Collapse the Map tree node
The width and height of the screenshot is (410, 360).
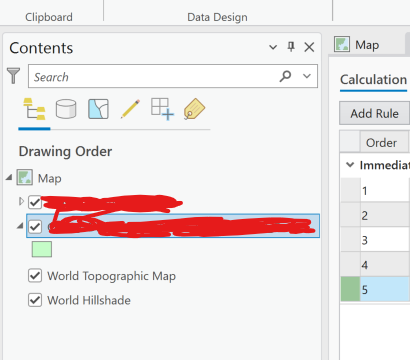(9, 178)
